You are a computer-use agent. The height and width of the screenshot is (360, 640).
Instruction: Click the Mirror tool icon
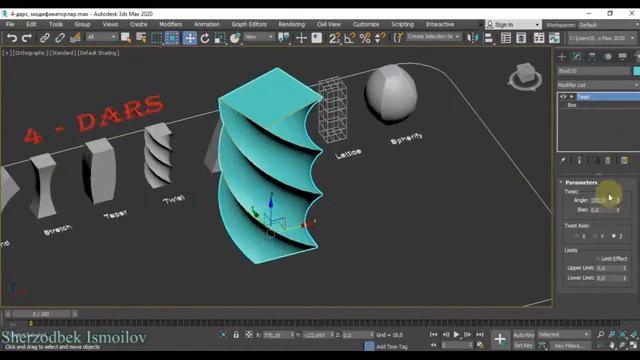473,38
